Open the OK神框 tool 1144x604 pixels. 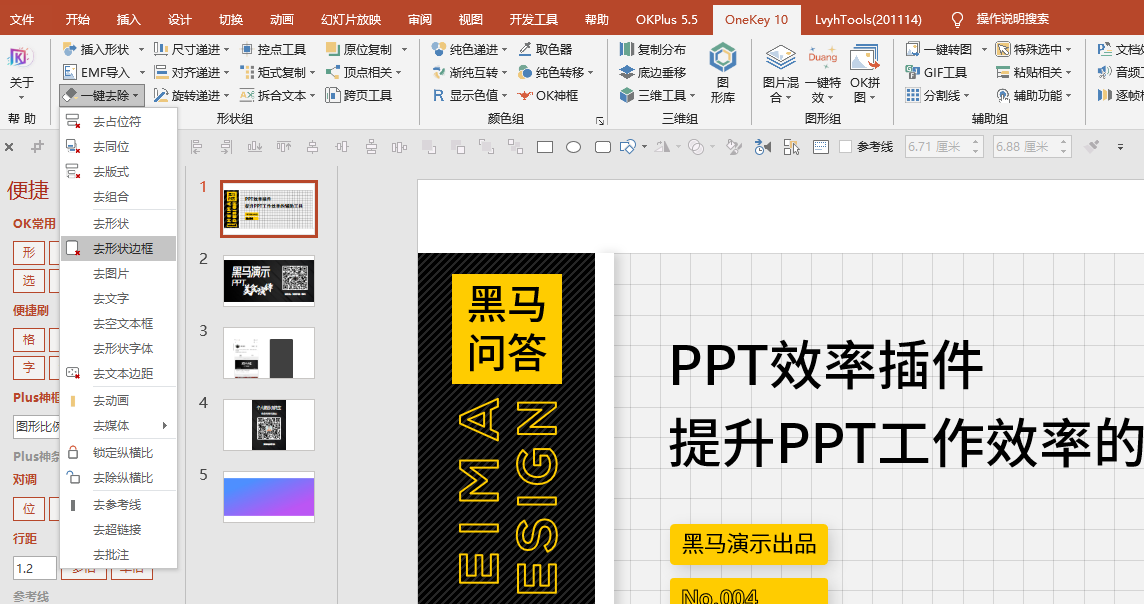click(548, 96)
